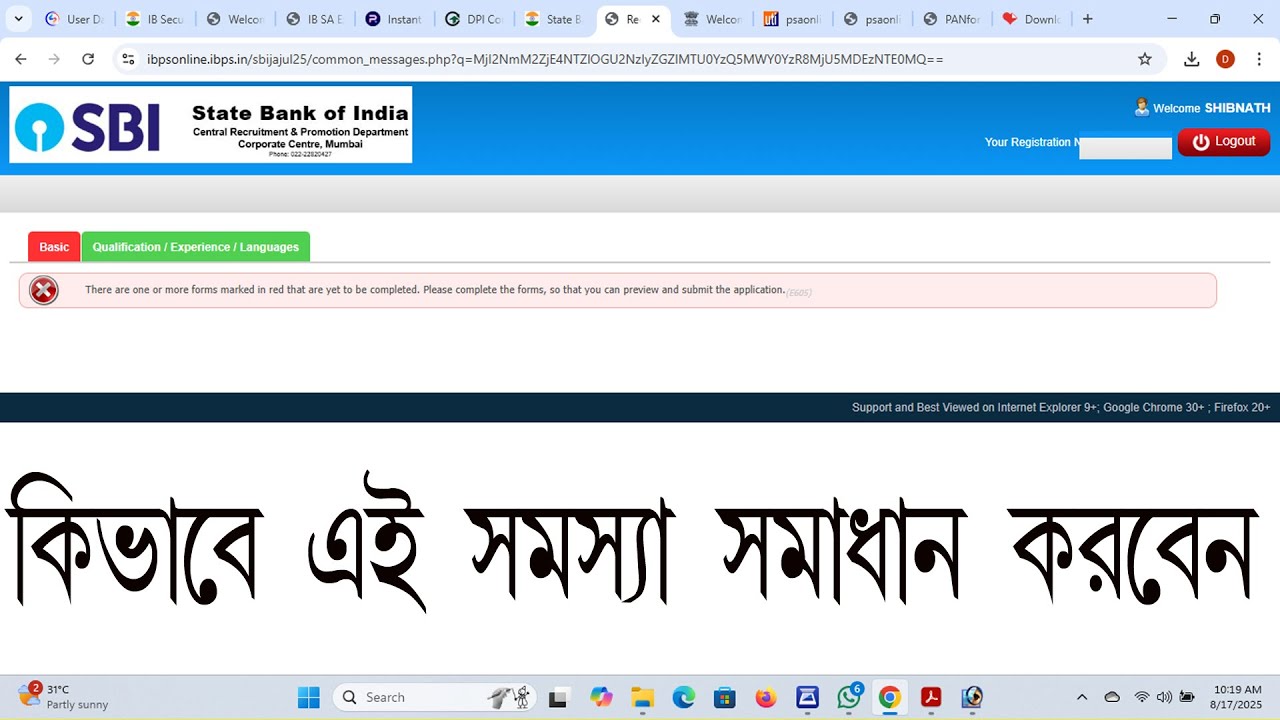This screenshot has height=720, width=1280.
Task: Switch to the DPI Co browser tab
Action: point(473,19)
